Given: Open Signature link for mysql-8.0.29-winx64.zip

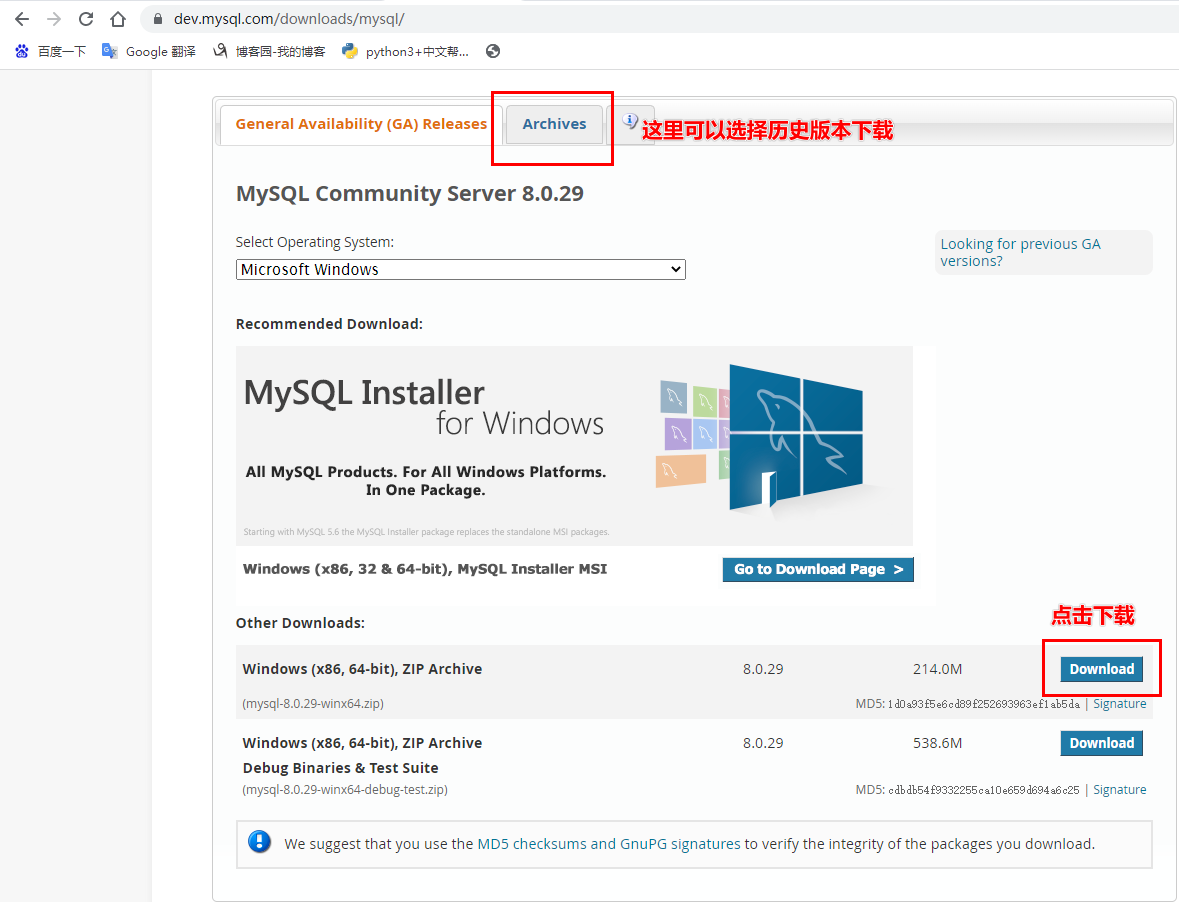Looking at the screenshot, I should click(x=1120, y=704).
